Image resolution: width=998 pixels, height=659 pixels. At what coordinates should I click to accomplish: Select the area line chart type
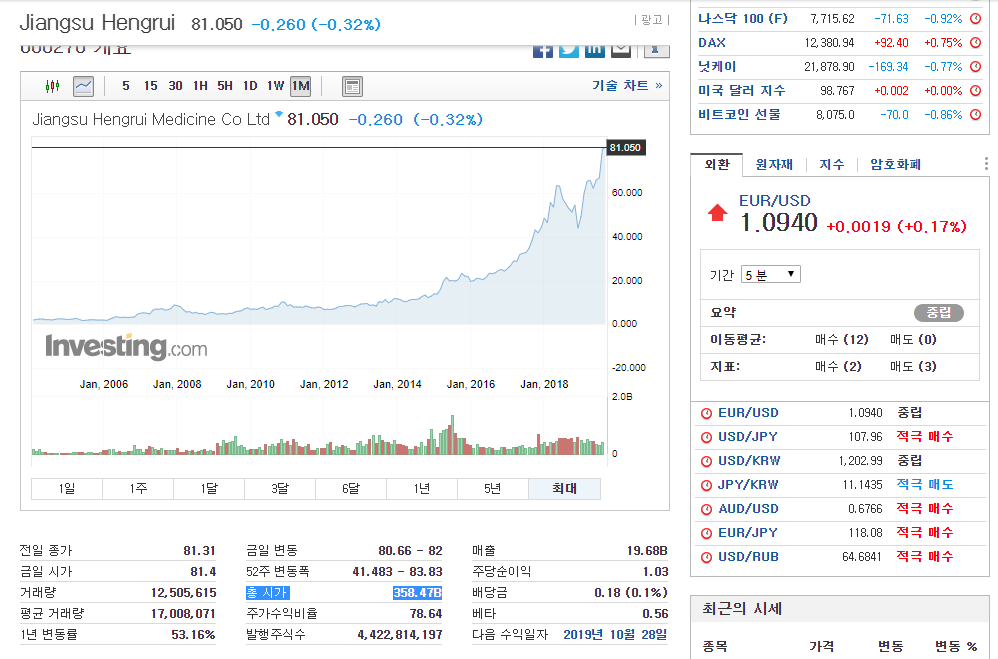(83, 86)
